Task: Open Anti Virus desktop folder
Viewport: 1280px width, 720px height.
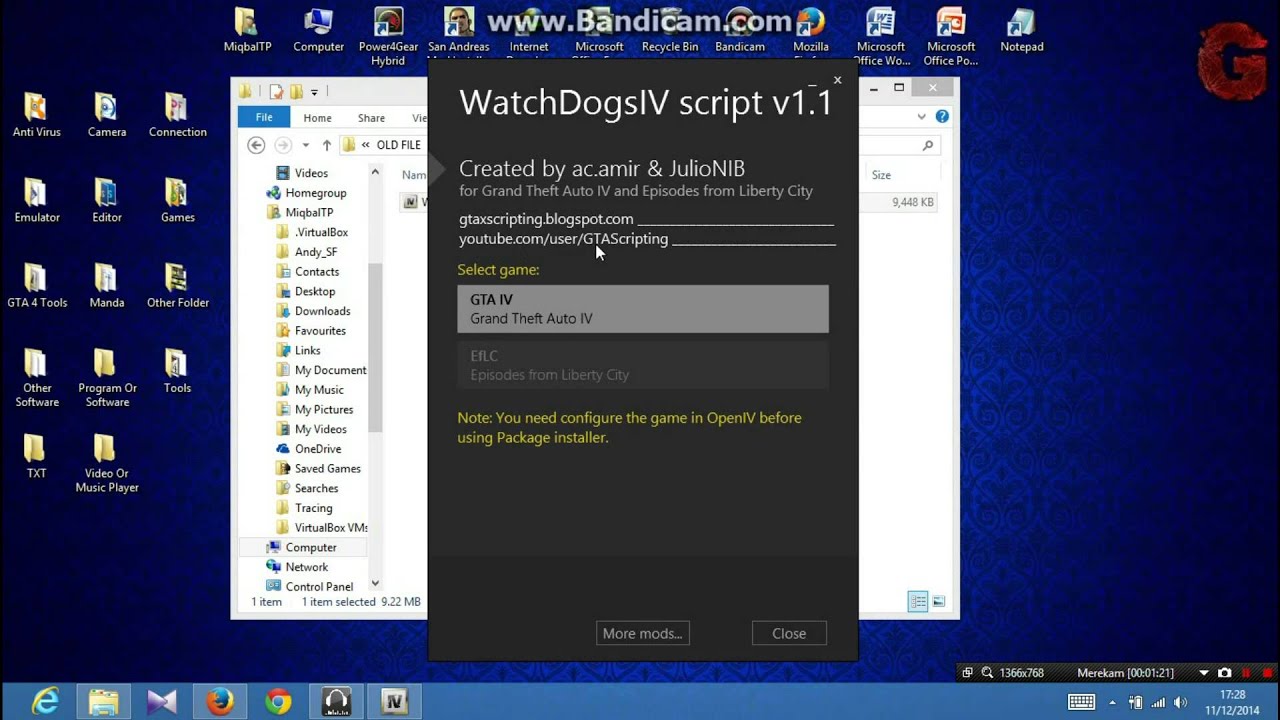Action: tap(36, 115)
